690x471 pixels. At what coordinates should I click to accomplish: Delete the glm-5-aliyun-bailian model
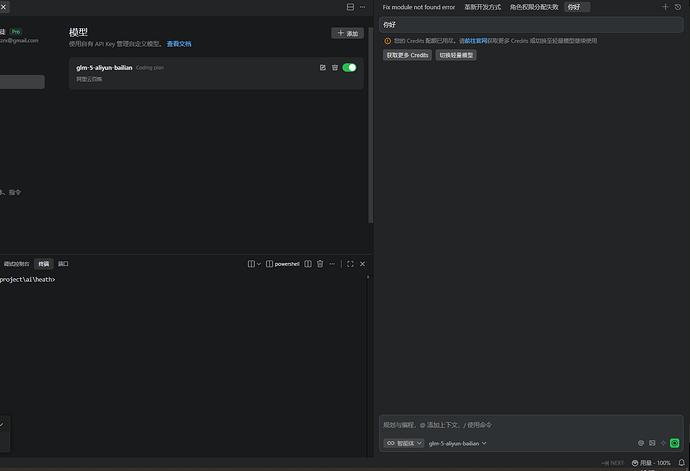(x=335, y=68)
